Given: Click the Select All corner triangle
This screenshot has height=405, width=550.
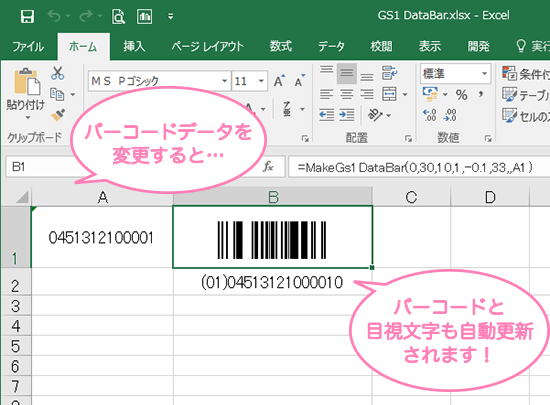Looking at the screenshot, I should [22, 197].
